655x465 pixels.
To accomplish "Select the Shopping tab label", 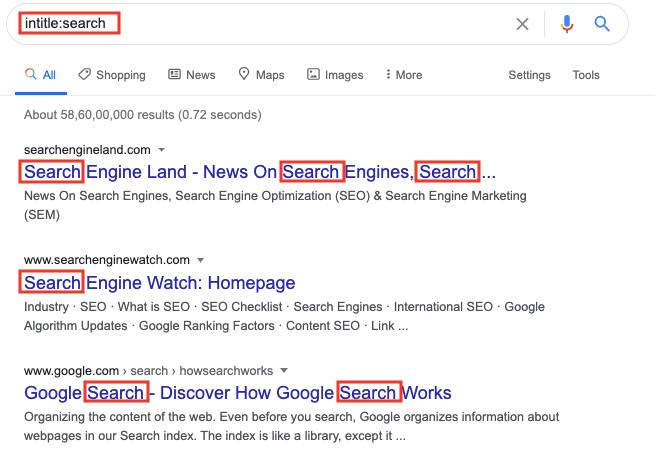I will tap(120, 75).
